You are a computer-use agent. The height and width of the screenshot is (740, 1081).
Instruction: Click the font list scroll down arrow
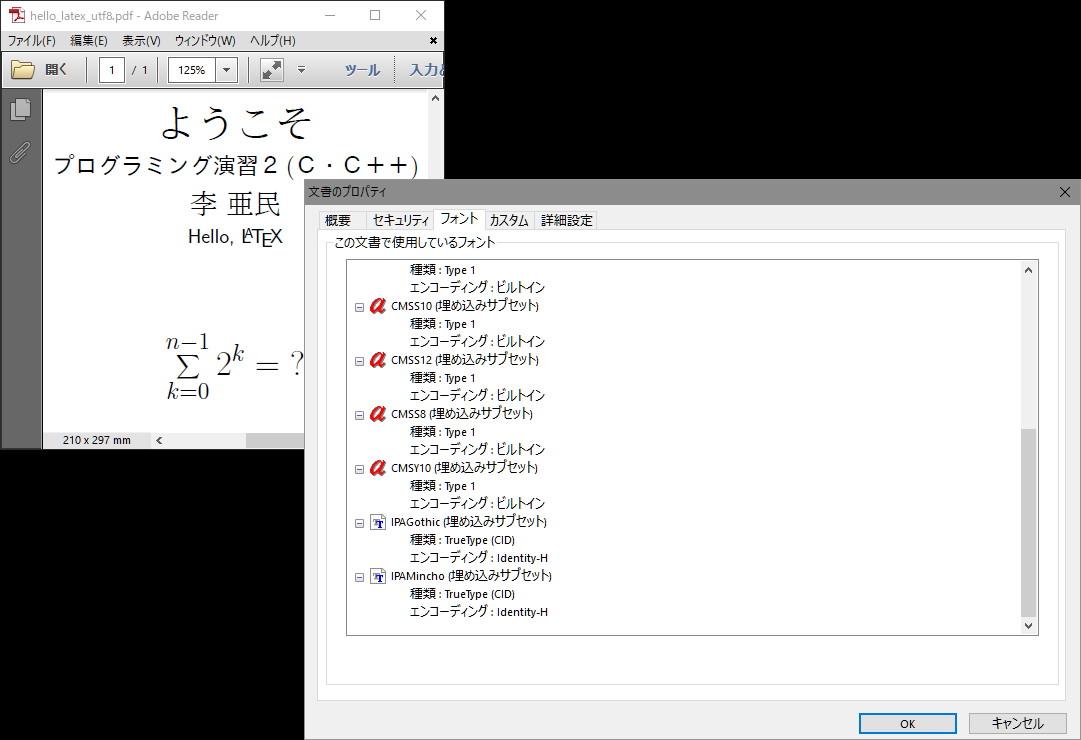(x=1028, y=626)
